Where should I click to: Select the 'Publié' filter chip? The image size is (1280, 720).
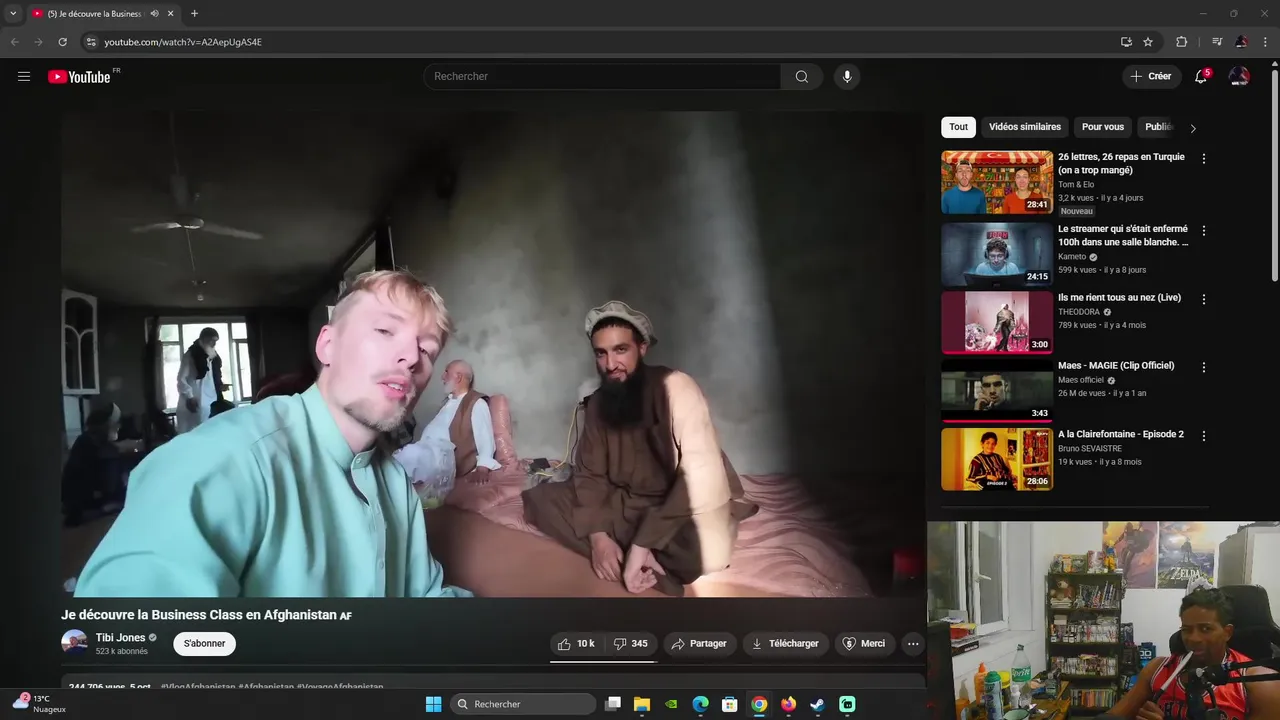pyautogui.click(x=1159, y=127)
